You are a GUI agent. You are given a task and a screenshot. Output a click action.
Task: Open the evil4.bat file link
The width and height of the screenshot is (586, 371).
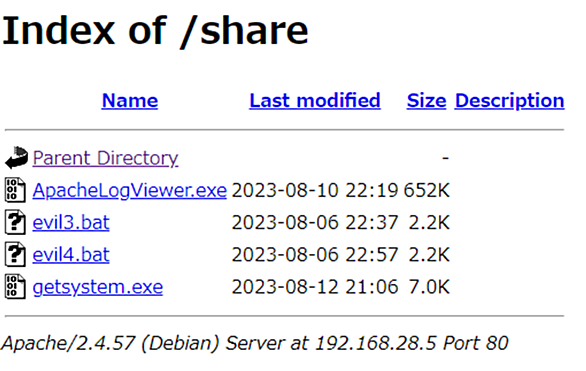point(71,254)
